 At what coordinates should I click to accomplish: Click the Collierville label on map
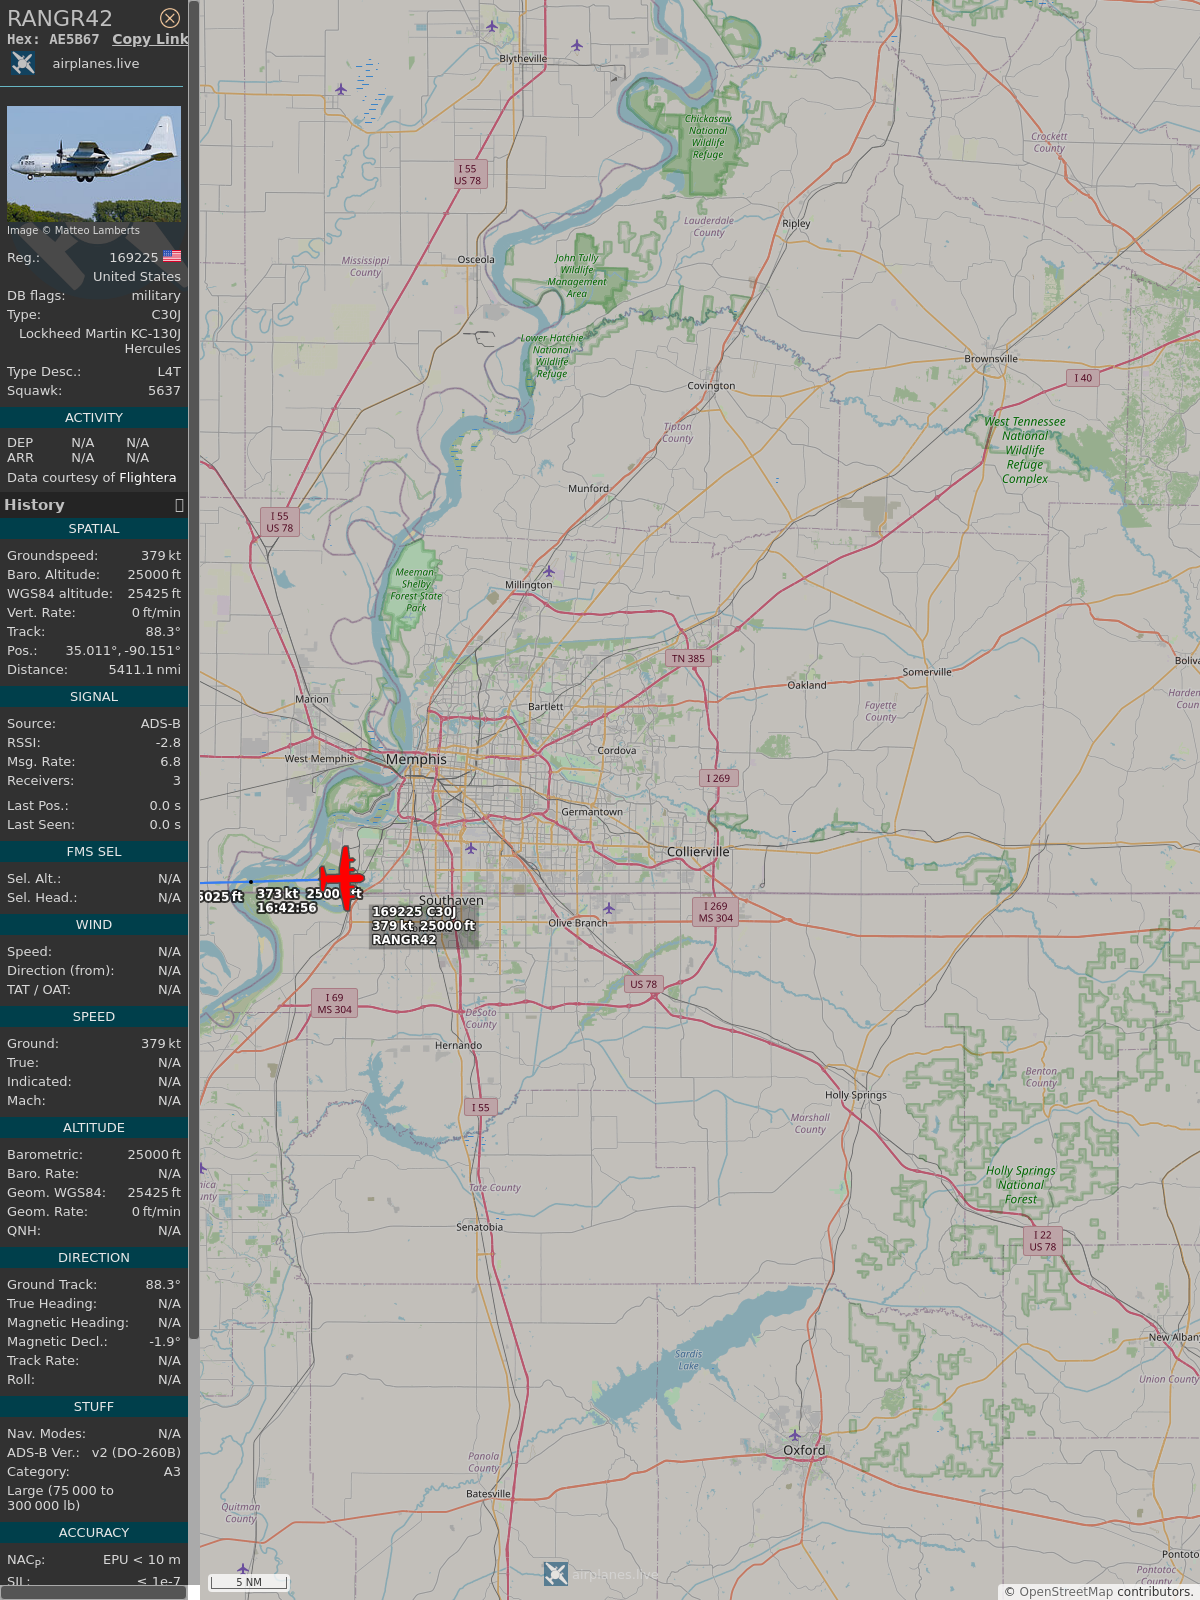tap(698, 852)
